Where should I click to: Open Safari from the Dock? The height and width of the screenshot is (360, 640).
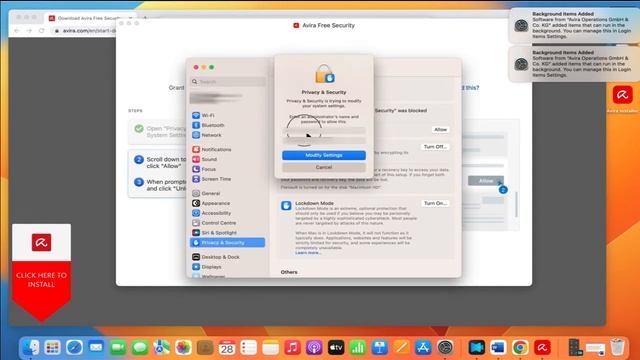click(x=74, y=347)
